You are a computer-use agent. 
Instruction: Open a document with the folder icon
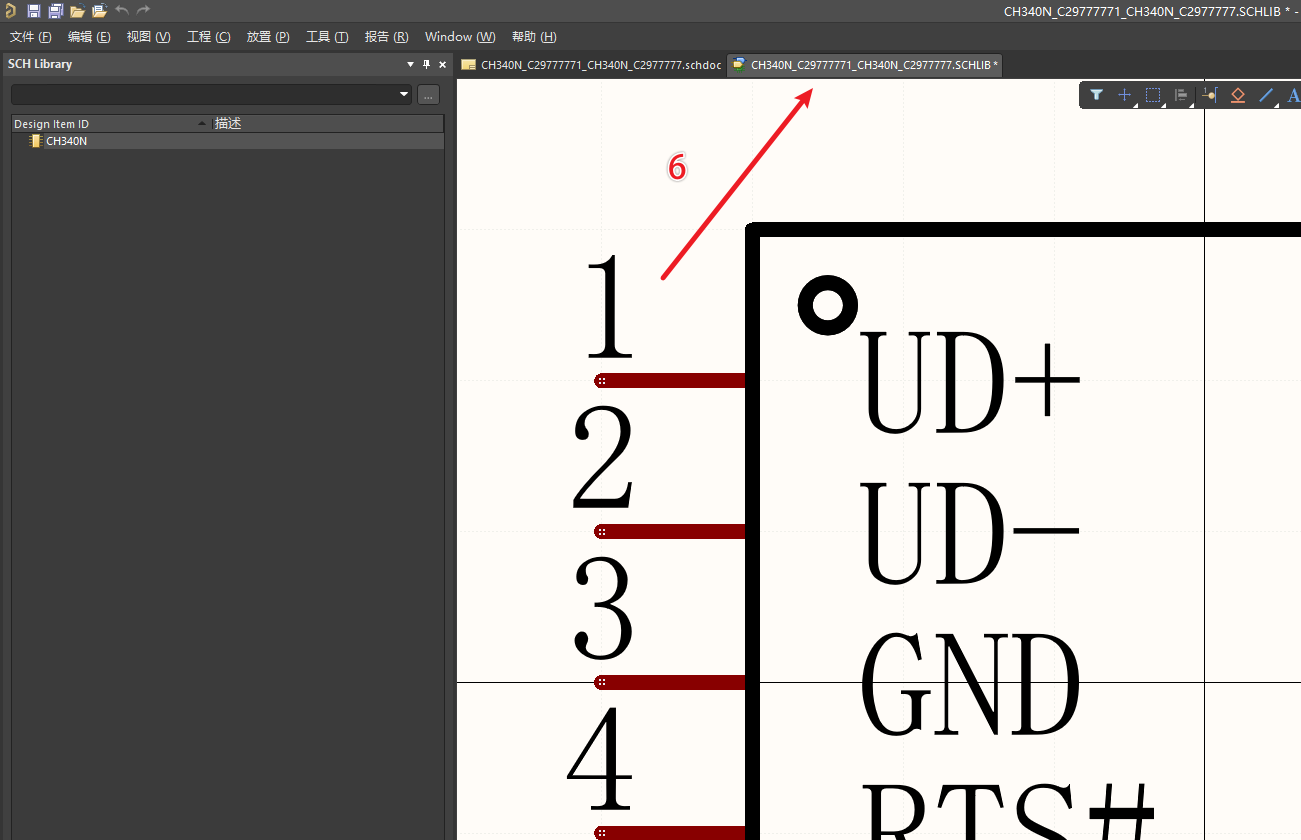[77, 11]
